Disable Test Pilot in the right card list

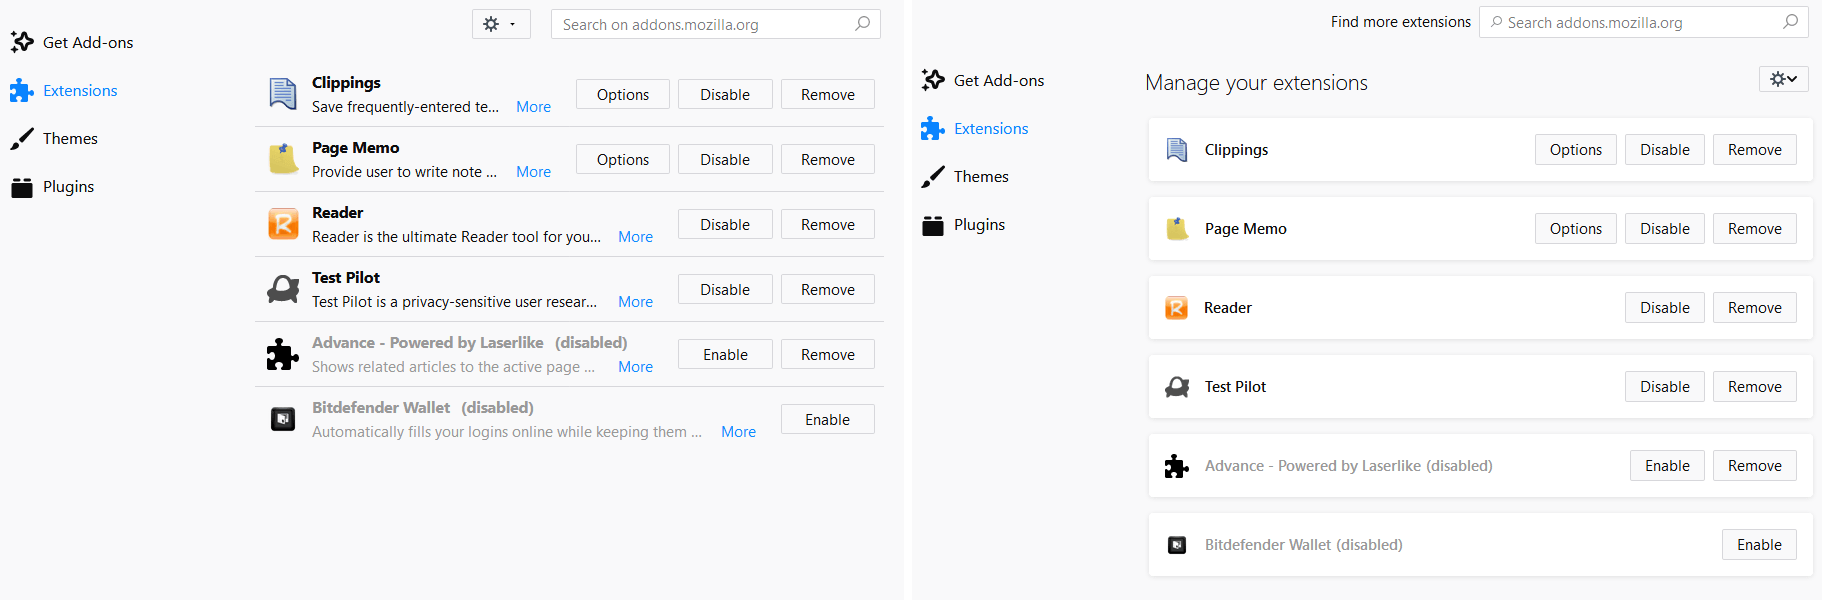click(1665, 387)
